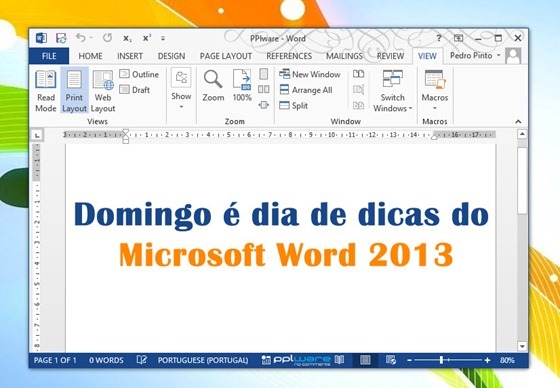Expand the Macros dropdown arrow
This screenshot has height=388, width=560.
coord(435,108)
